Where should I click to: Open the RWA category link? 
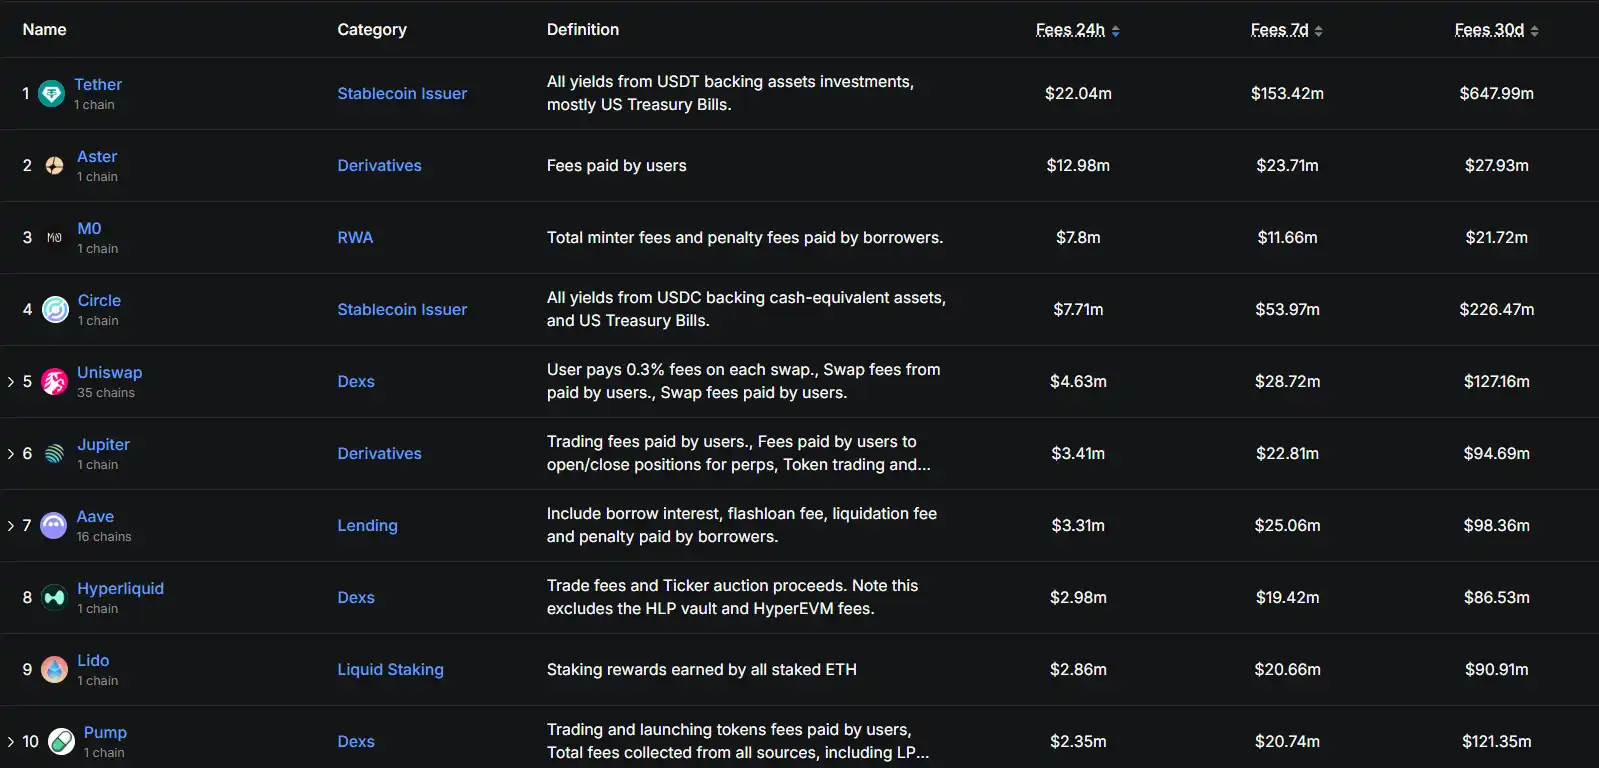355,238
